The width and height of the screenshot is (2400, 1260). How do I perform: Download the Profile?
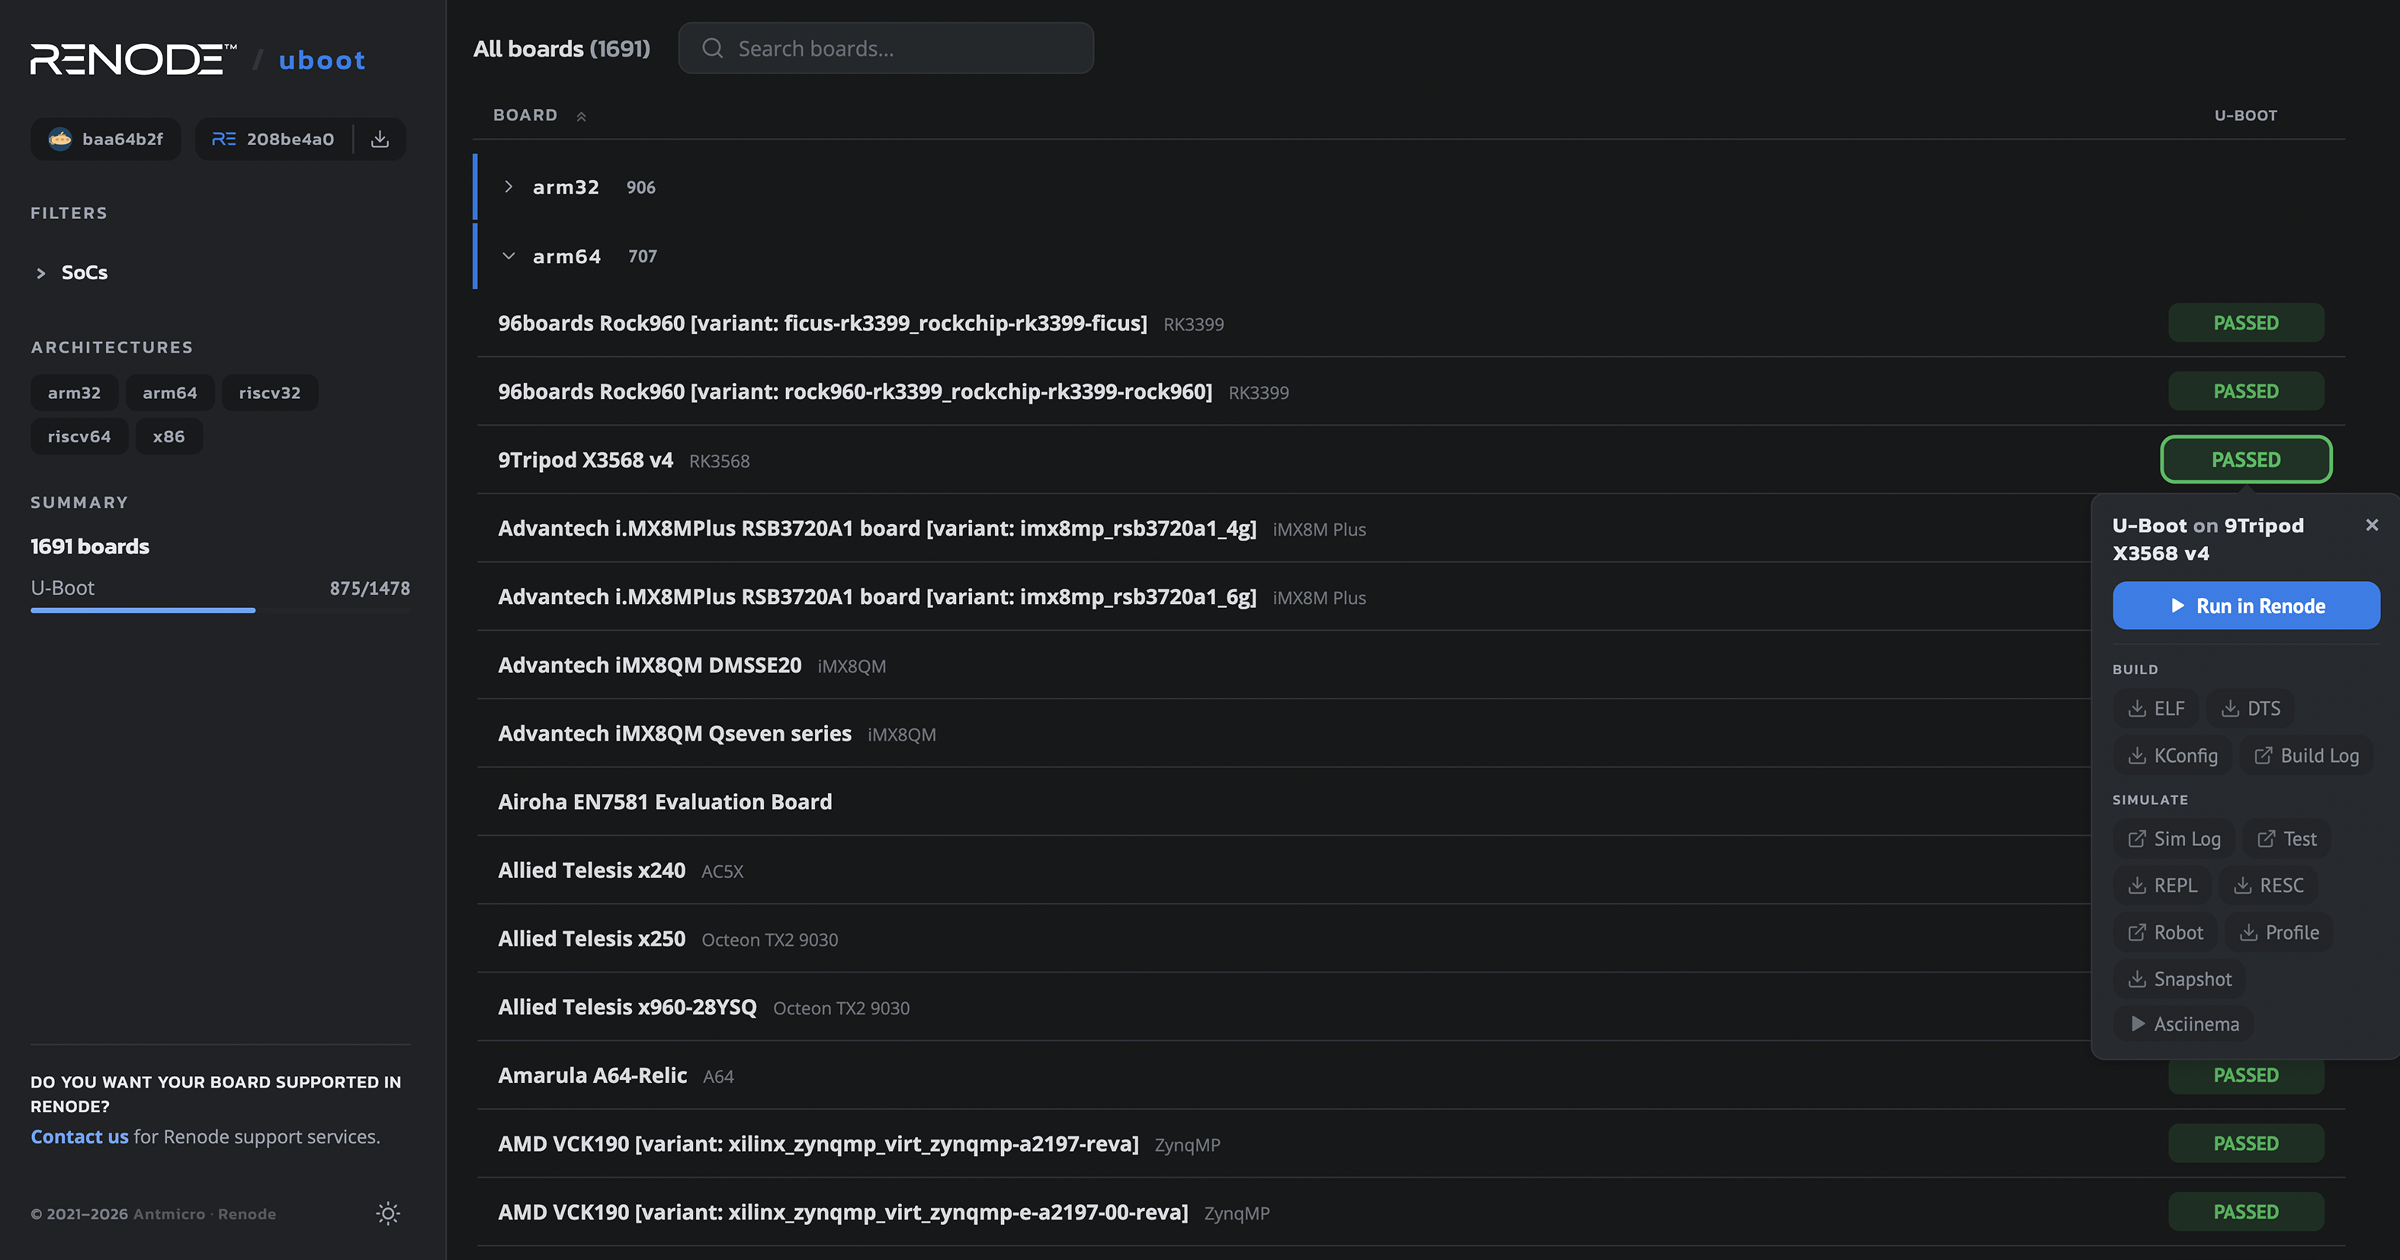pyautogui.click(x=2280, y=932)
